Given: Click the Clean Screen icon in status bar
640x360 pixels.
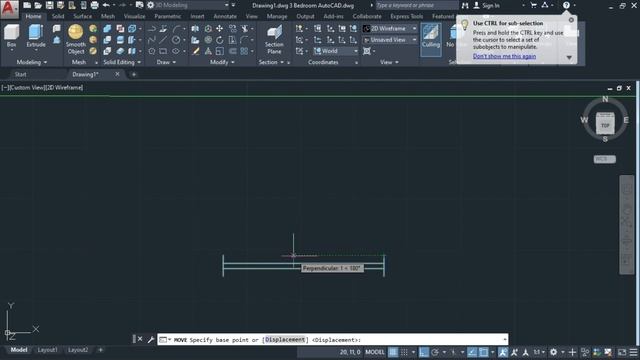Looking at the screenshot, I should (622, 352).
